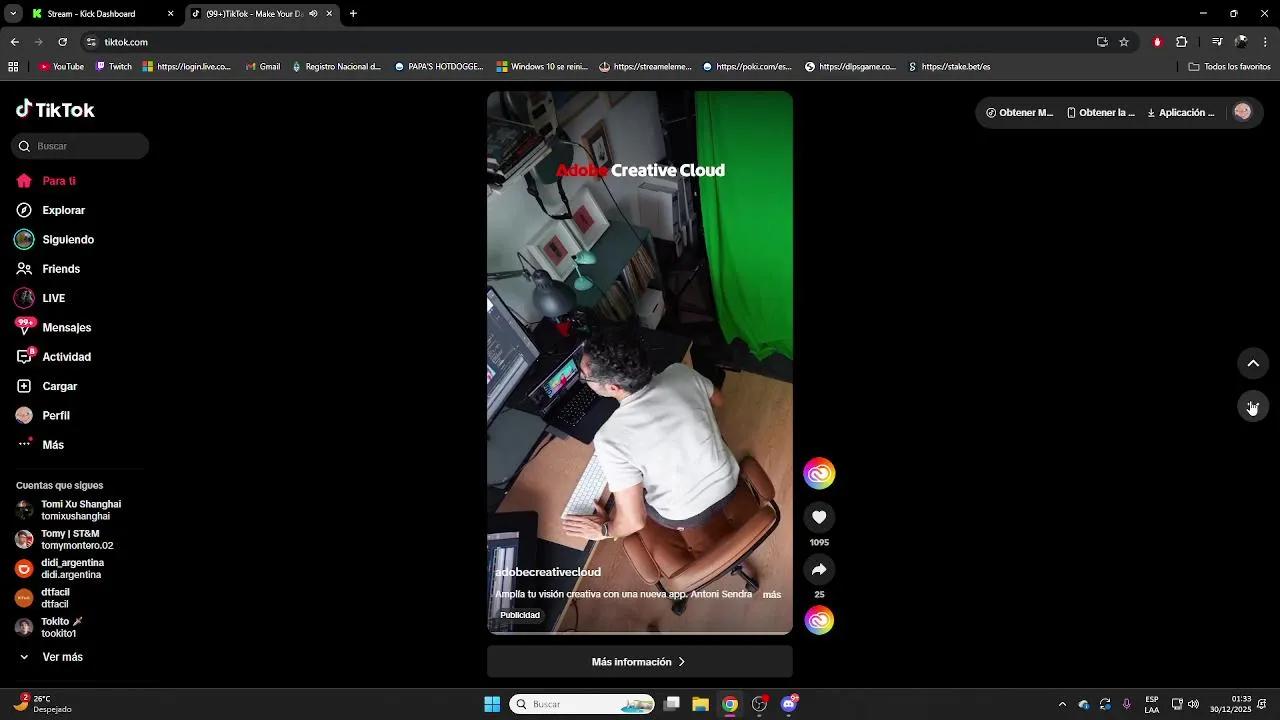Open Windows Task View icon

point(672,704)
